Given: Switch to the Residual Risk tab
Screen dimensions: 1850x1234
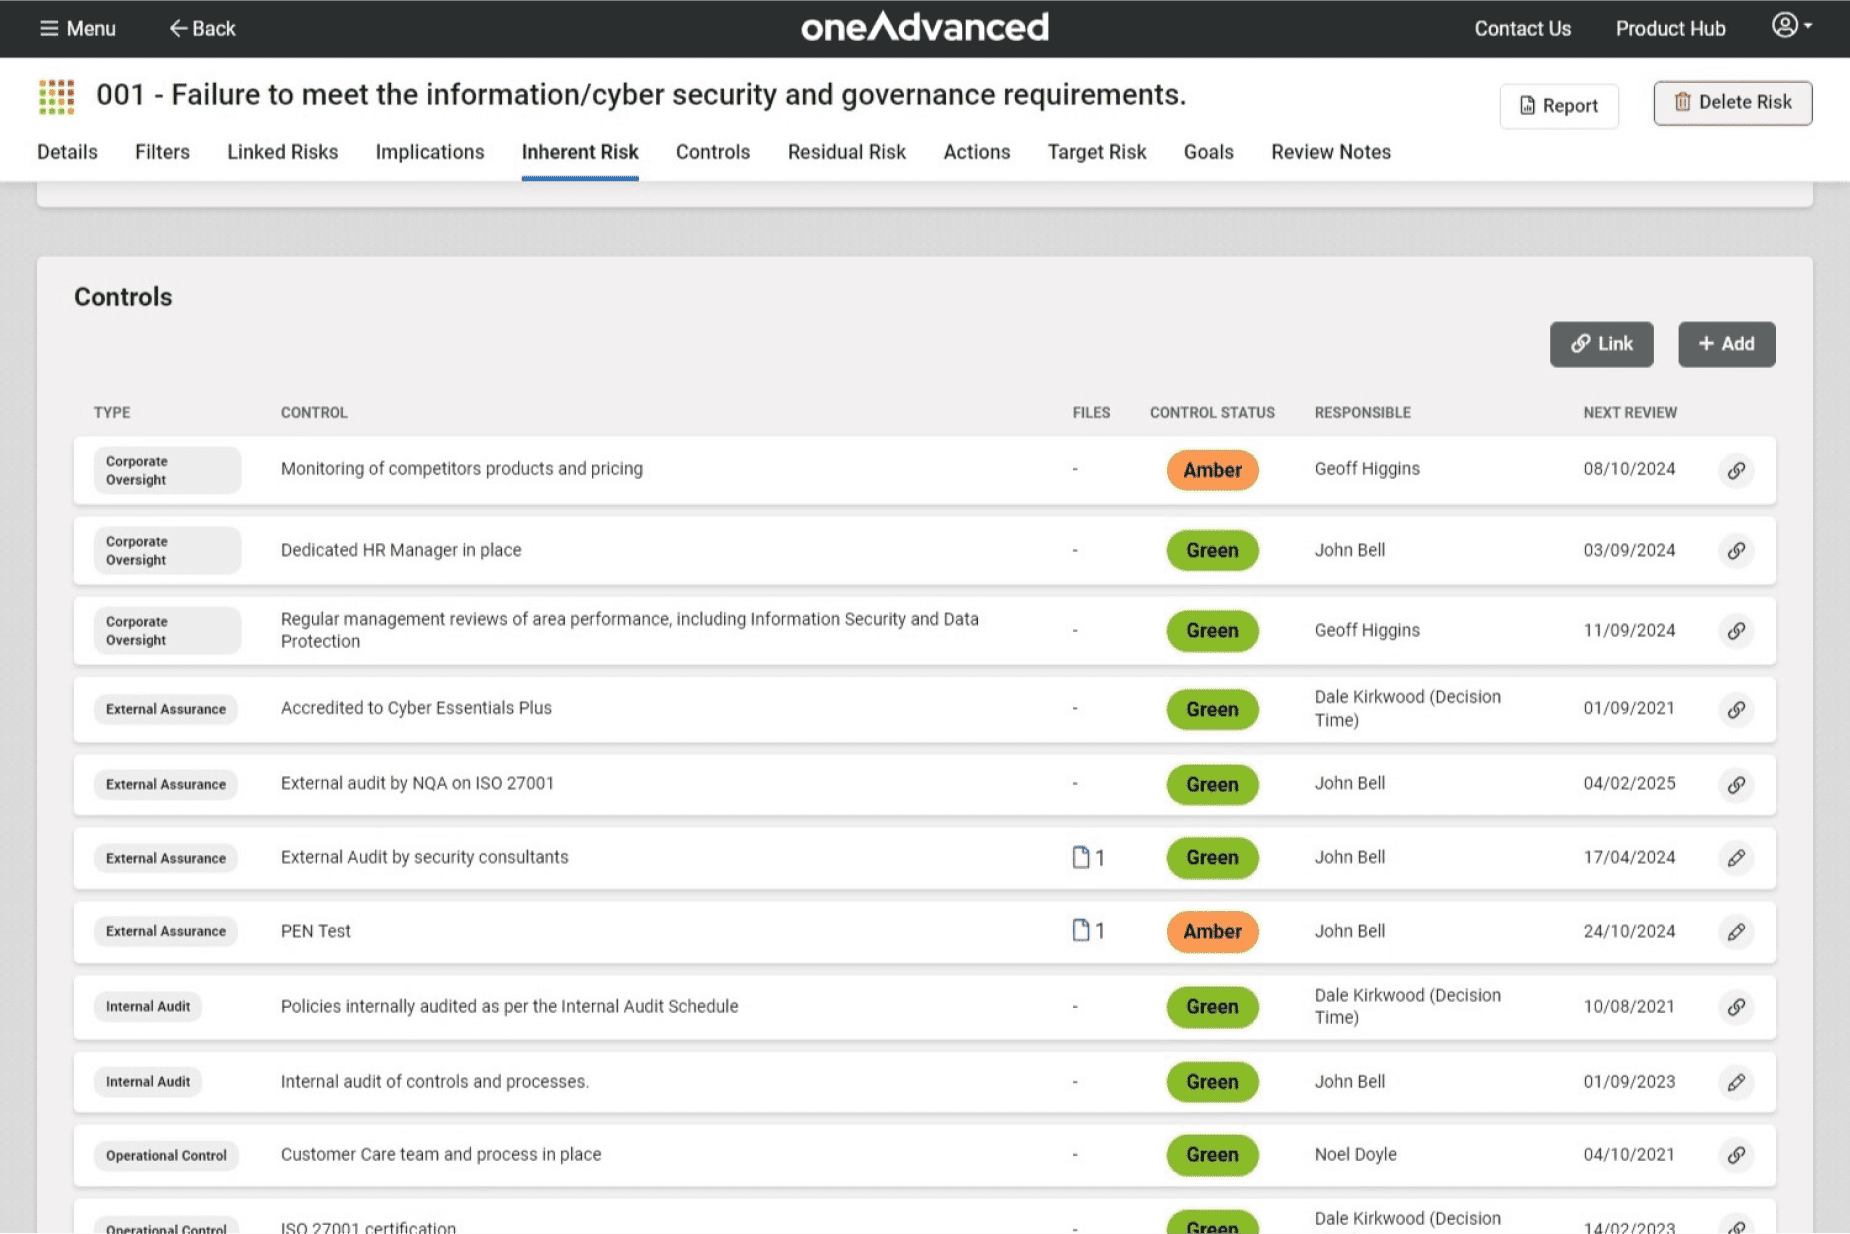Looking at the screenshot, I should tap(846, 152).
